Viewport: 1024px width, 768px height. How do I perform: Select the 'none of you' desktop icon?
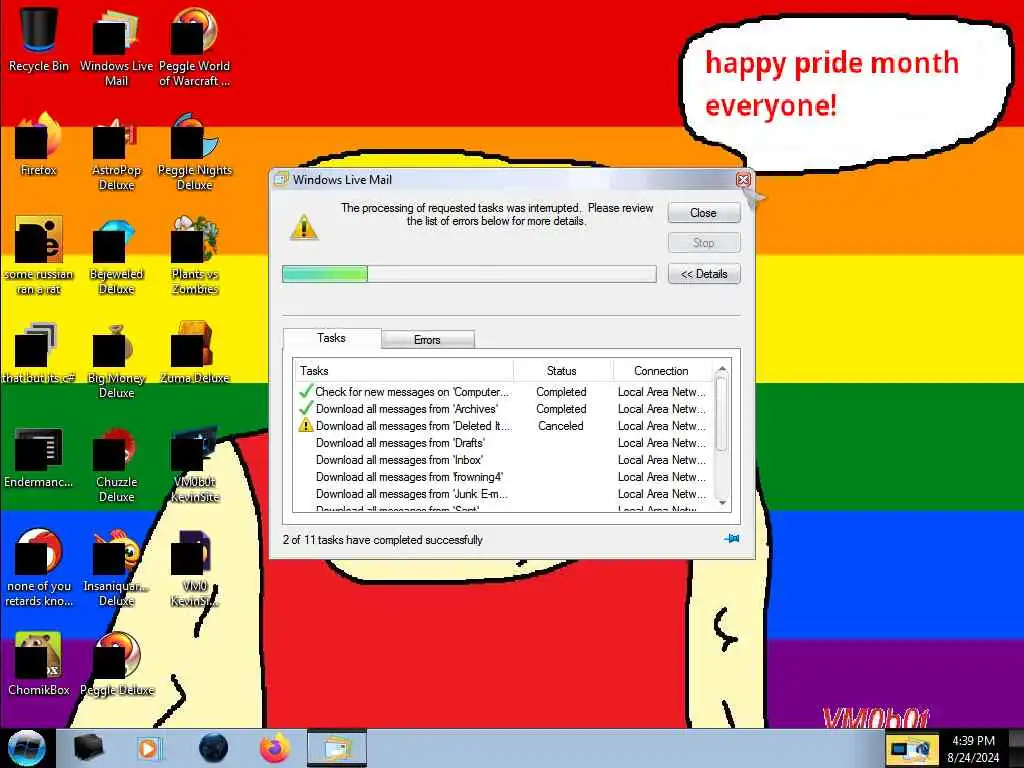[x=39, y=567]
